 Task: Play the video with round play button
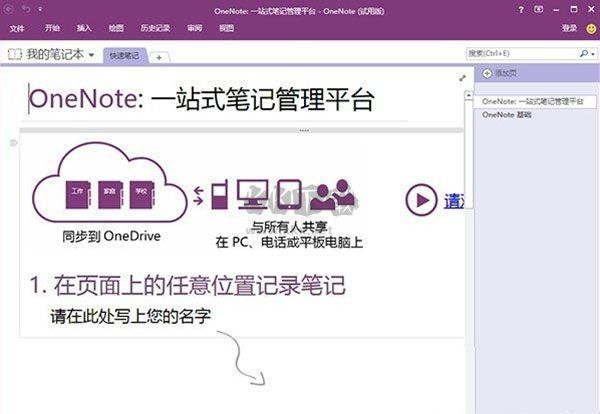[421, 200]
